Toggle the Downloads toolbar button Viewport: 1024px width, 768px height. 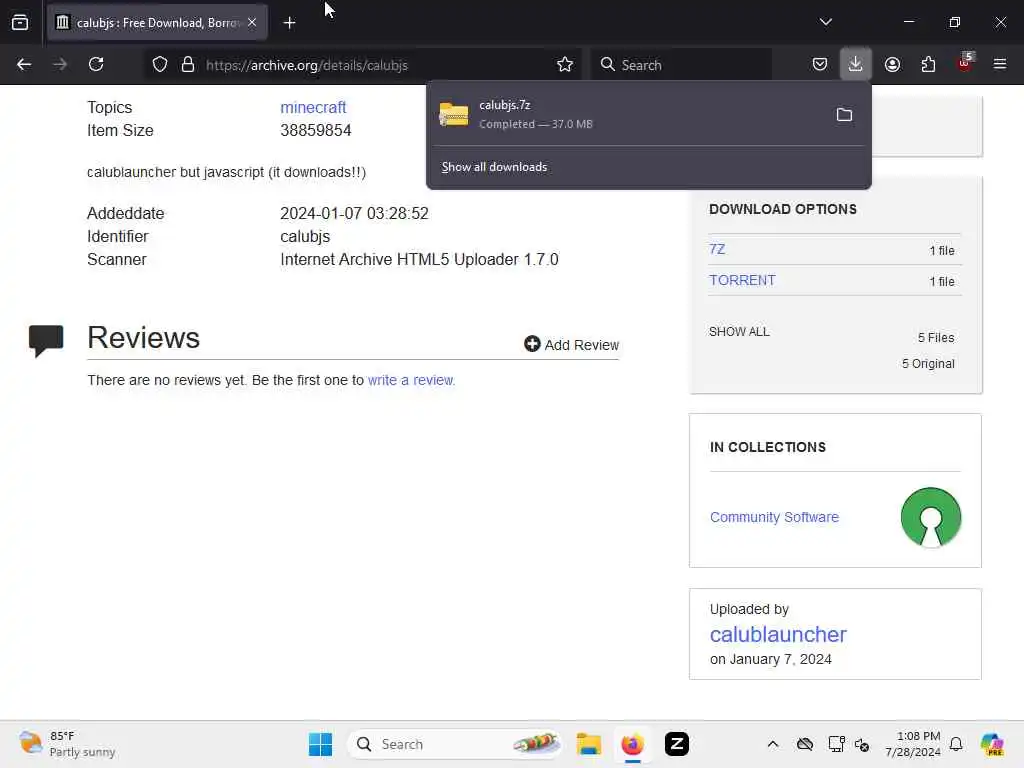856,64
